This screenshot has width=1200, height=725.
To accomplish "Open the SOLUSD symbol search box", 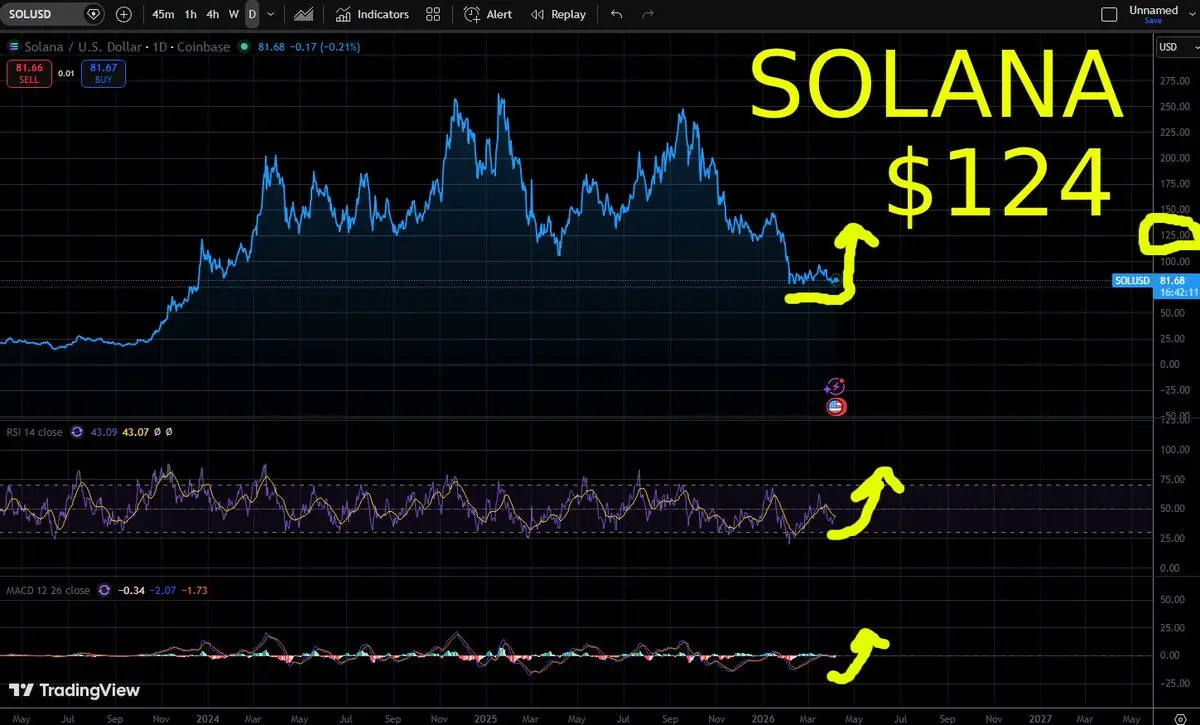I will click(52, 14).
